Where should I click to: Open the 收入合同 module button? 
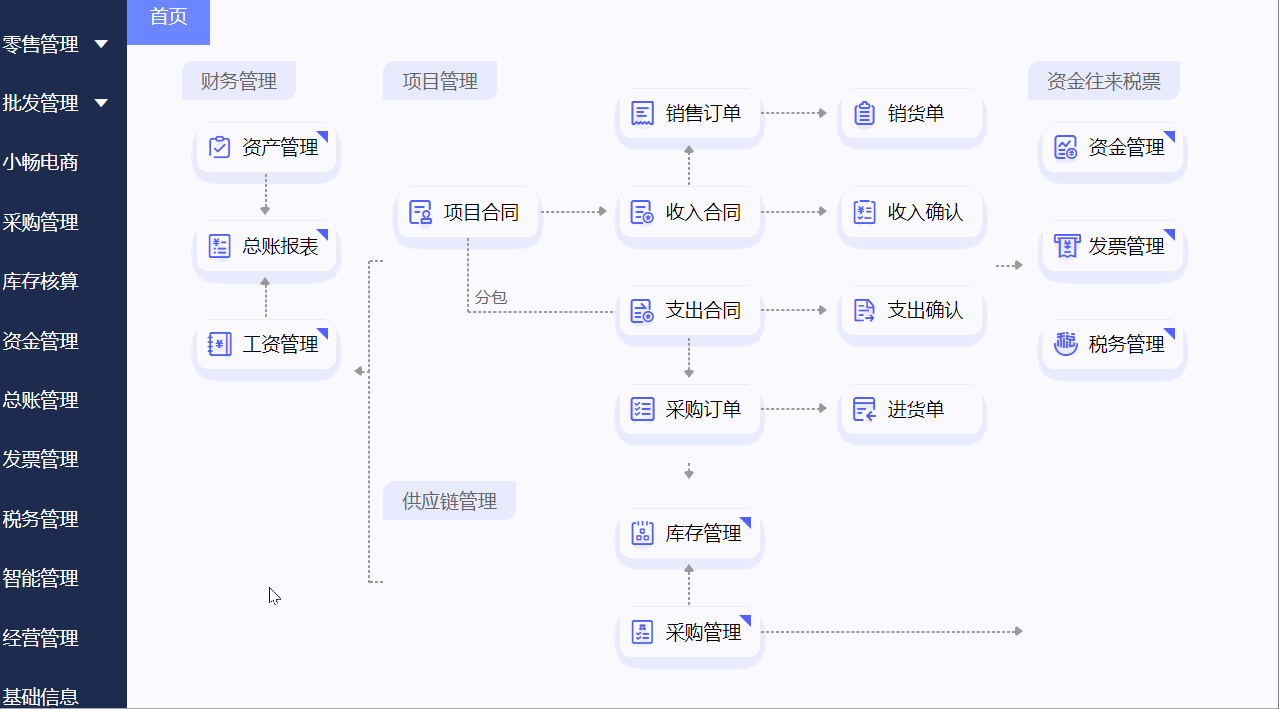[690, 212]
